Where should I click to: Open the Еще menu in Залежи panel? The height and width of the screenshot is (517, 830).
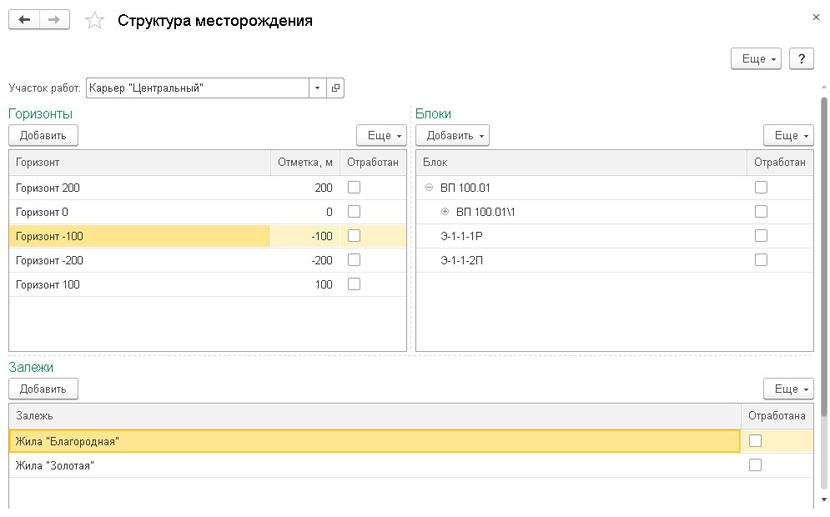click(x=788, y=389)
